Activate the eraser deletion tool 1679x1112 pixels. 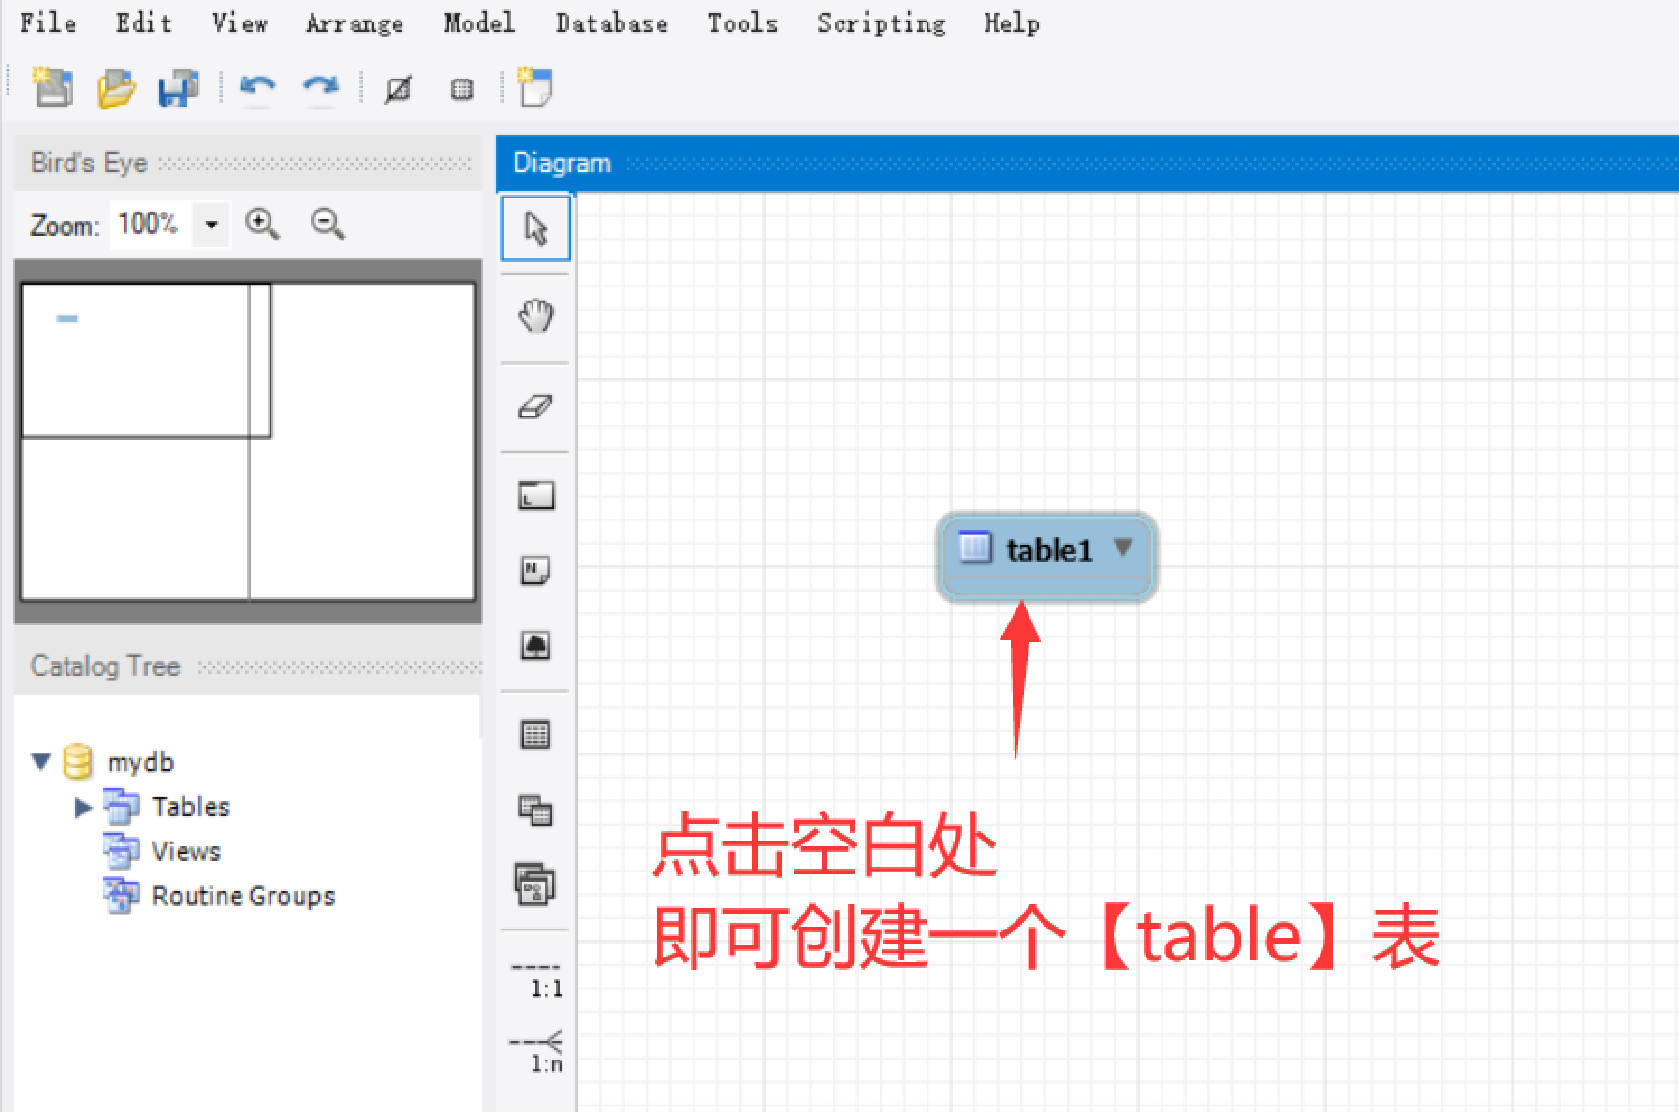535,407
